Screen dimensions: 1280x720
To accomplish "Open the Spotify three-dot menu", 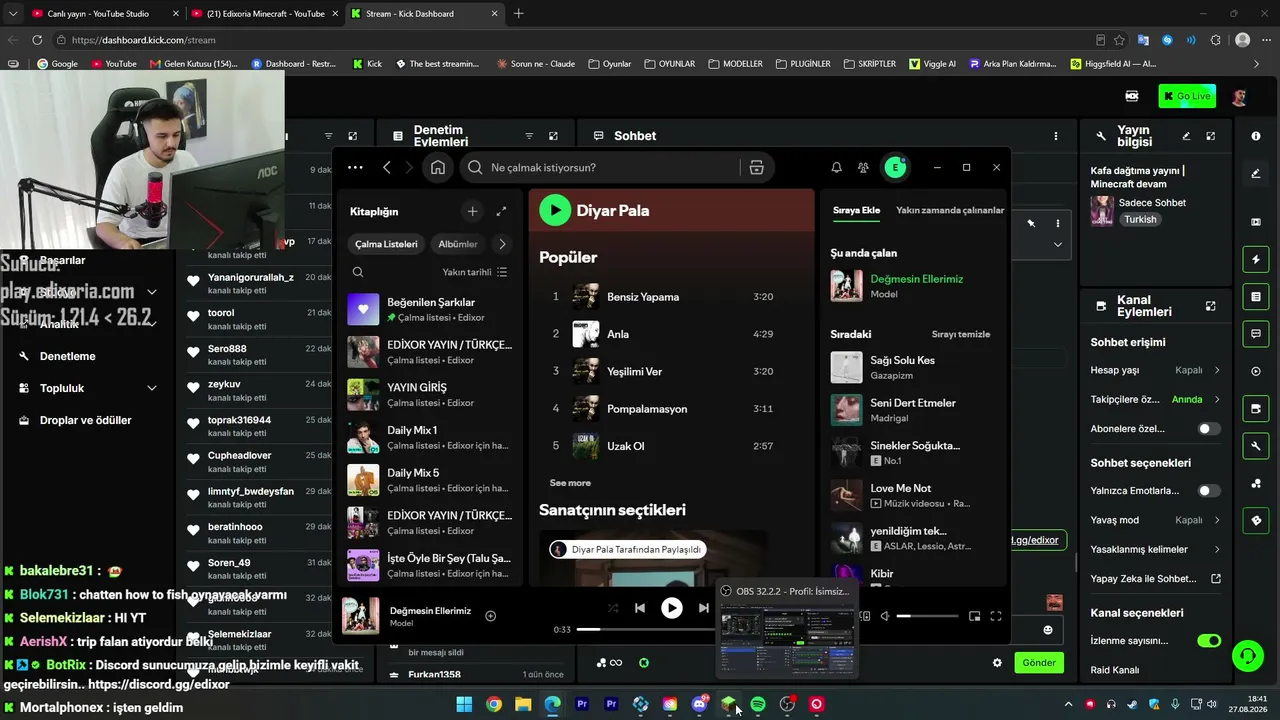I will coord(355,168).
